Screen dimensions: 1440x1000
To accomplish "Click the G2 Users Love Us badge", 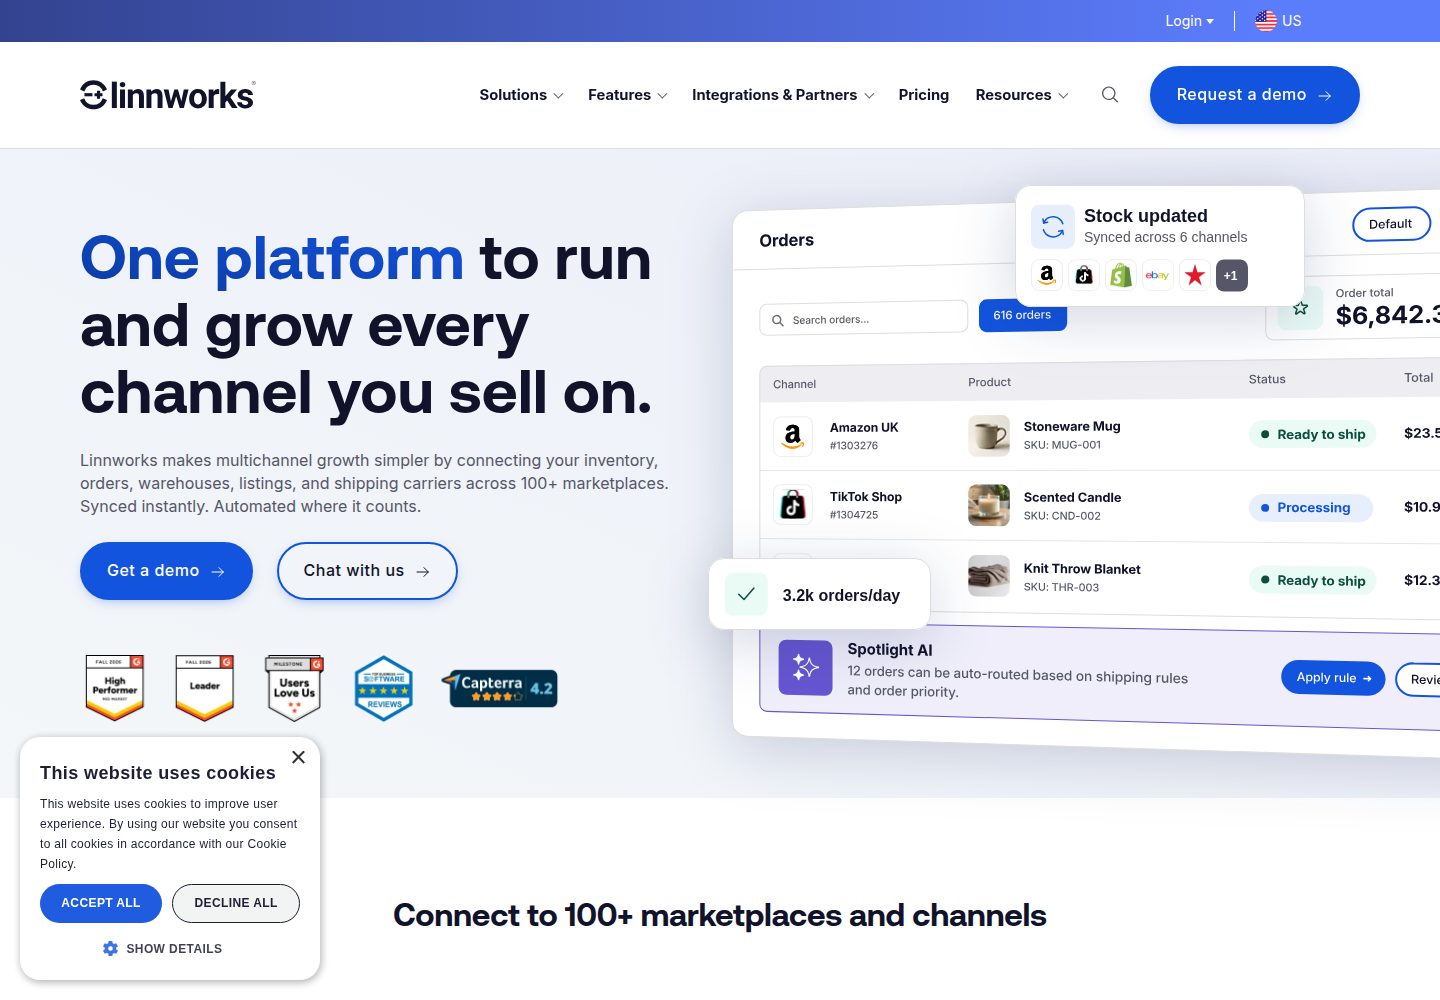I will point(294,688).
